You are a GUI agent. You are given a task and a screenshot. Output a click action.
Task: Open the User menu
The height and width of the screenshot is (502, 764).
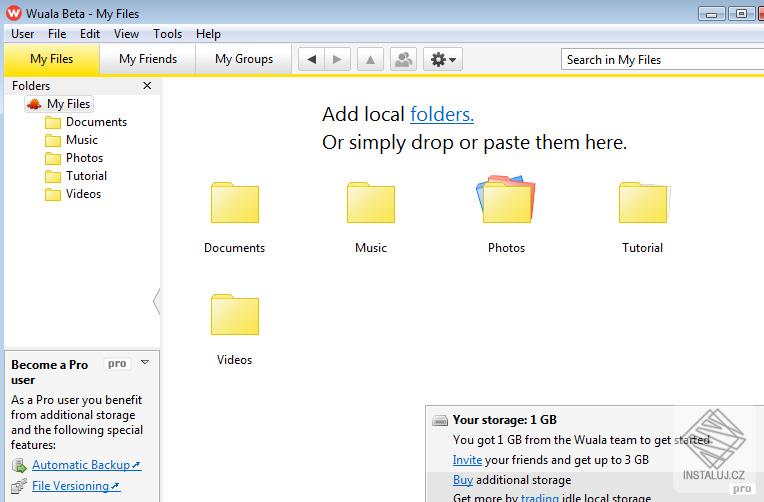pos(22,34)
